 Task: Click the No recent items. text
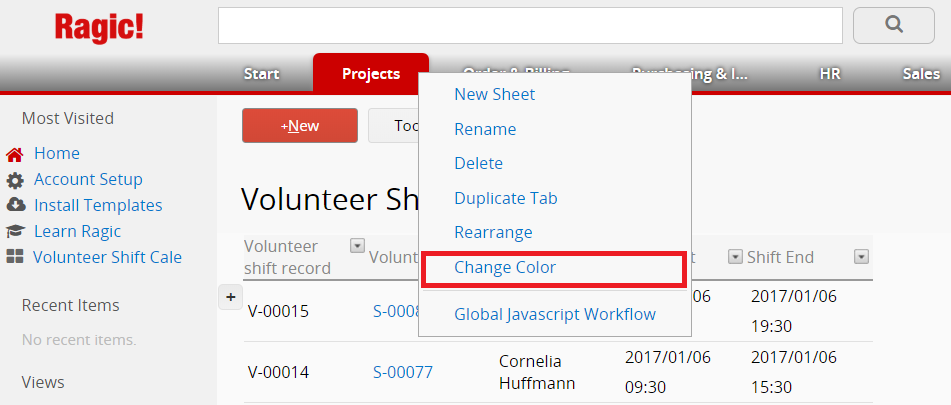tap(79, 340)
